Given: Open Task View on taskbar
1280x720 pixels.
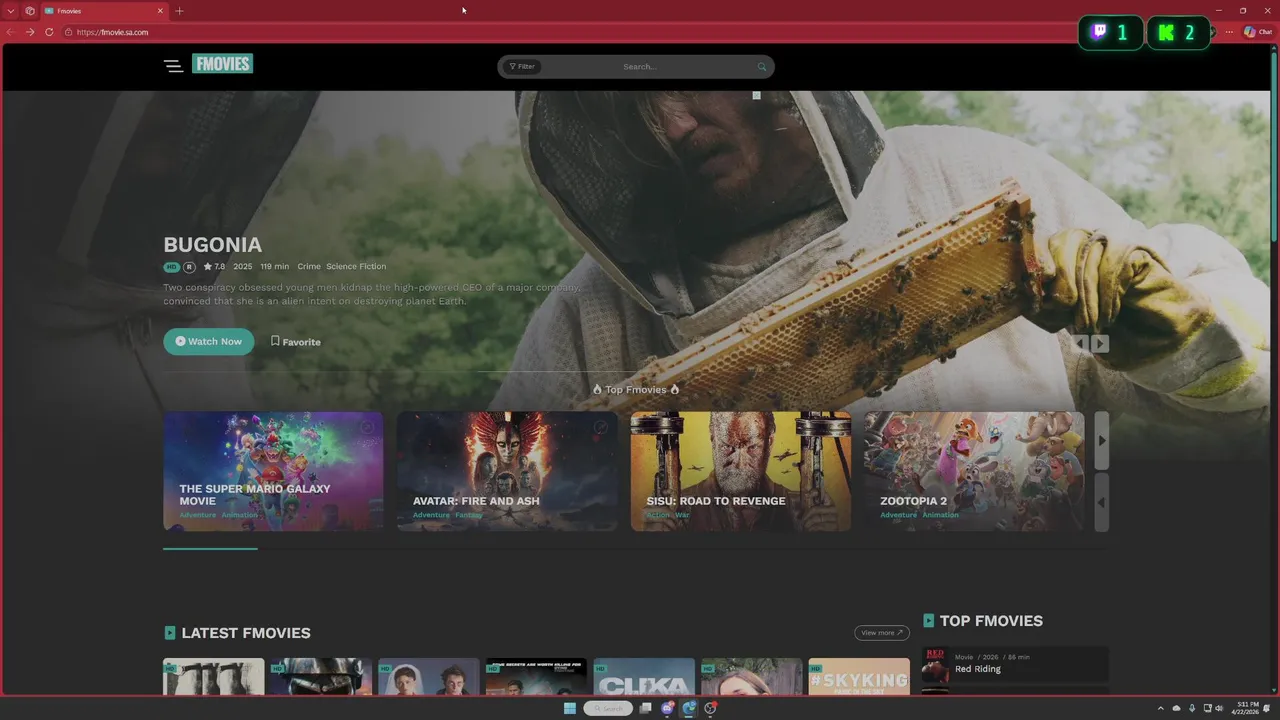Looking at the screenshot, I should pyautogui.click(x=645, y=708).
